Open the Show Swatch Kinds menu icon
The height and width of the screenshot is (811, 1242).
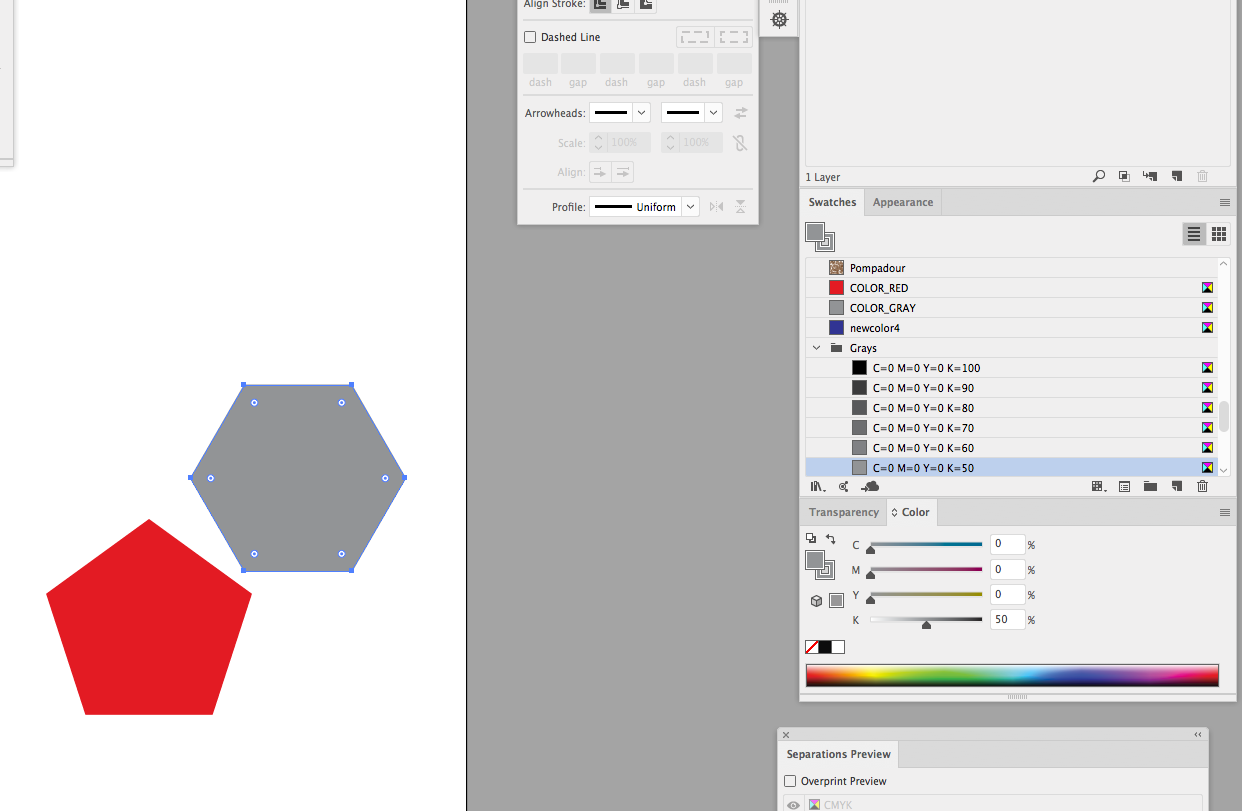[x=1098, y=486]
